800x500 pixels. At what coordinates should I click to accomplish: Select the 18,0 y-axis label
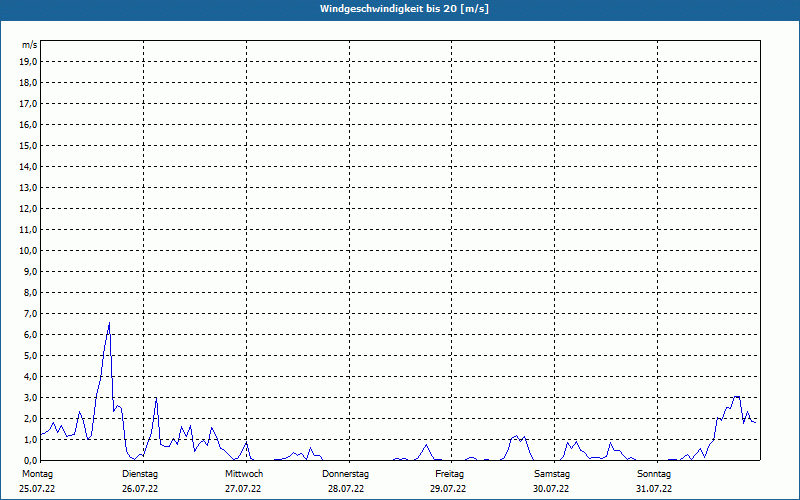pyautogui.click(x=28, y=83)
